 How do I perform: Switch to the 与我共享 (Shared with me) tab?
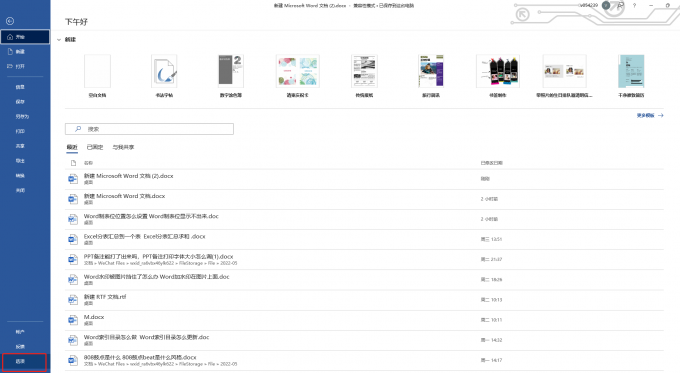click(x=123, y=147)
